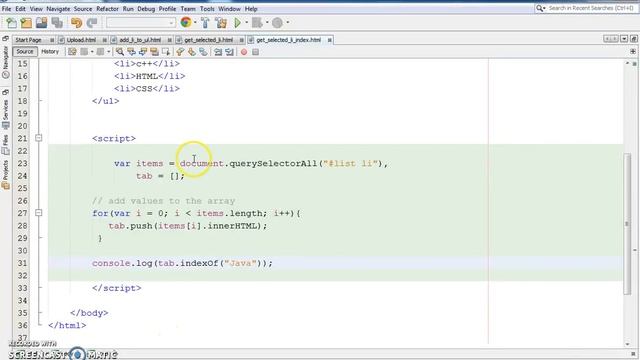Viewport: 640px width, 360px height.
Task: Open the browser selection dropdown arrow
Action: pyautogui.click(x=195, y=22)
